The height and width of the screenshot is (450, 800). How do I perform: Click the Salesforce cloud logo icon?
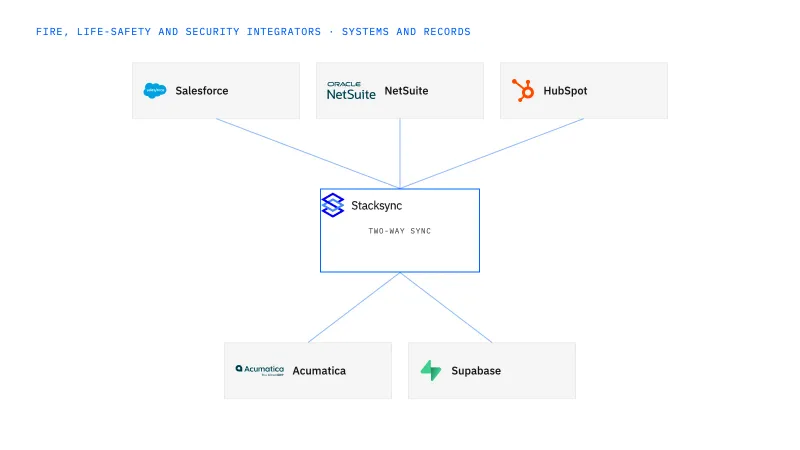[x=155, y=91]
